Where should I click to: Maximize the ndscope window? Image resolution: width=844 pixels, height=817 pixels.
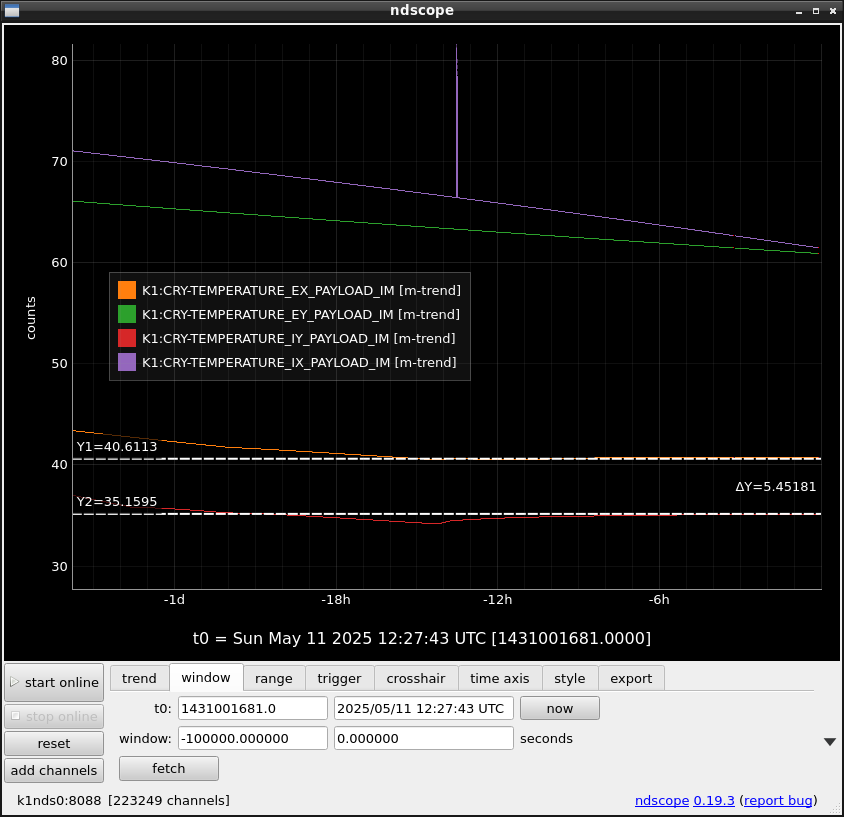816,11
